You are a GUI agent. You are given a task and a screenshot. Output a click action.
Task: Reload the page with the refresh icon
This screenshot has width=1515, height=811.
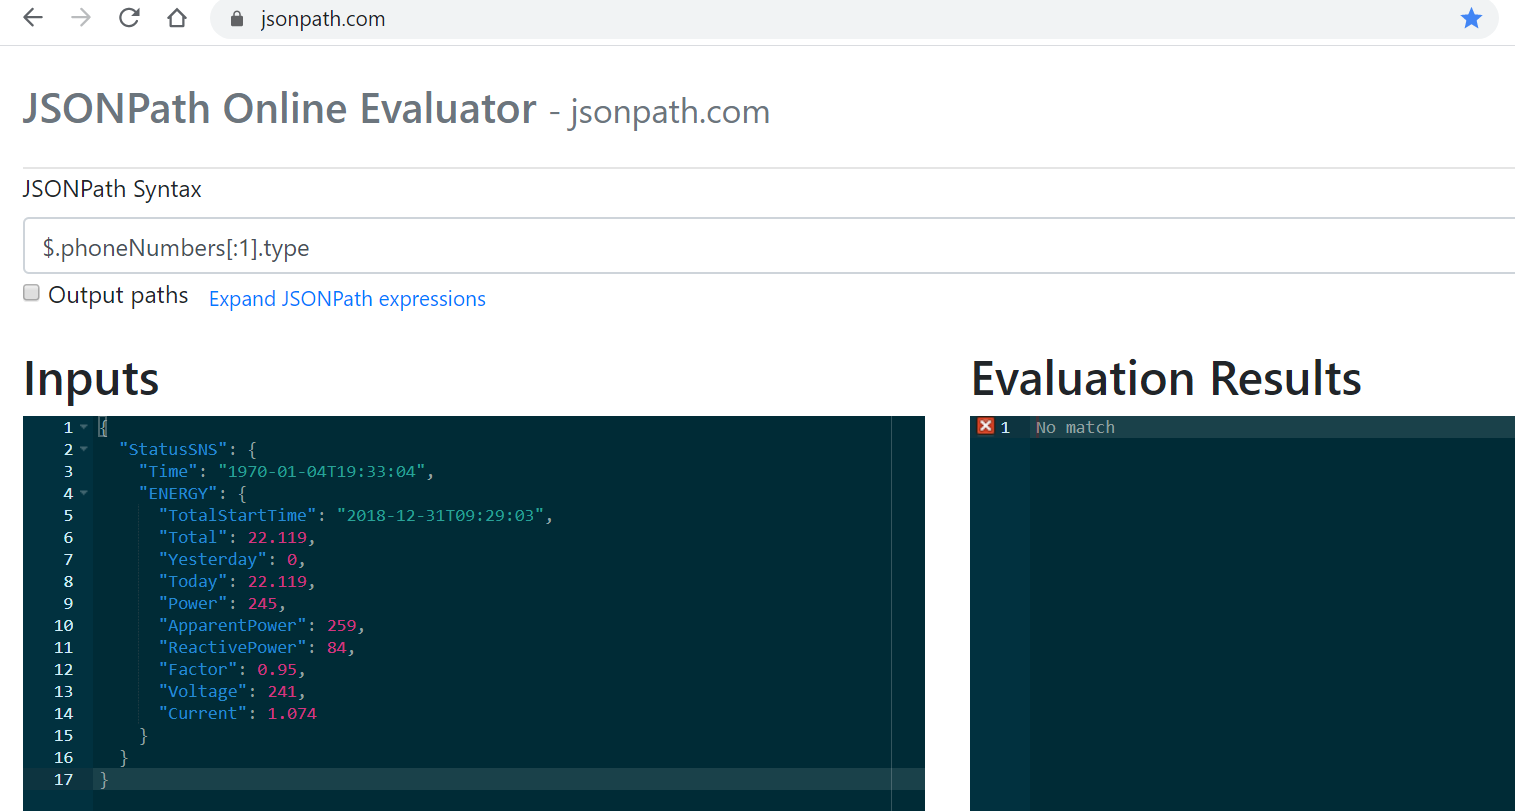click(129, 18)
